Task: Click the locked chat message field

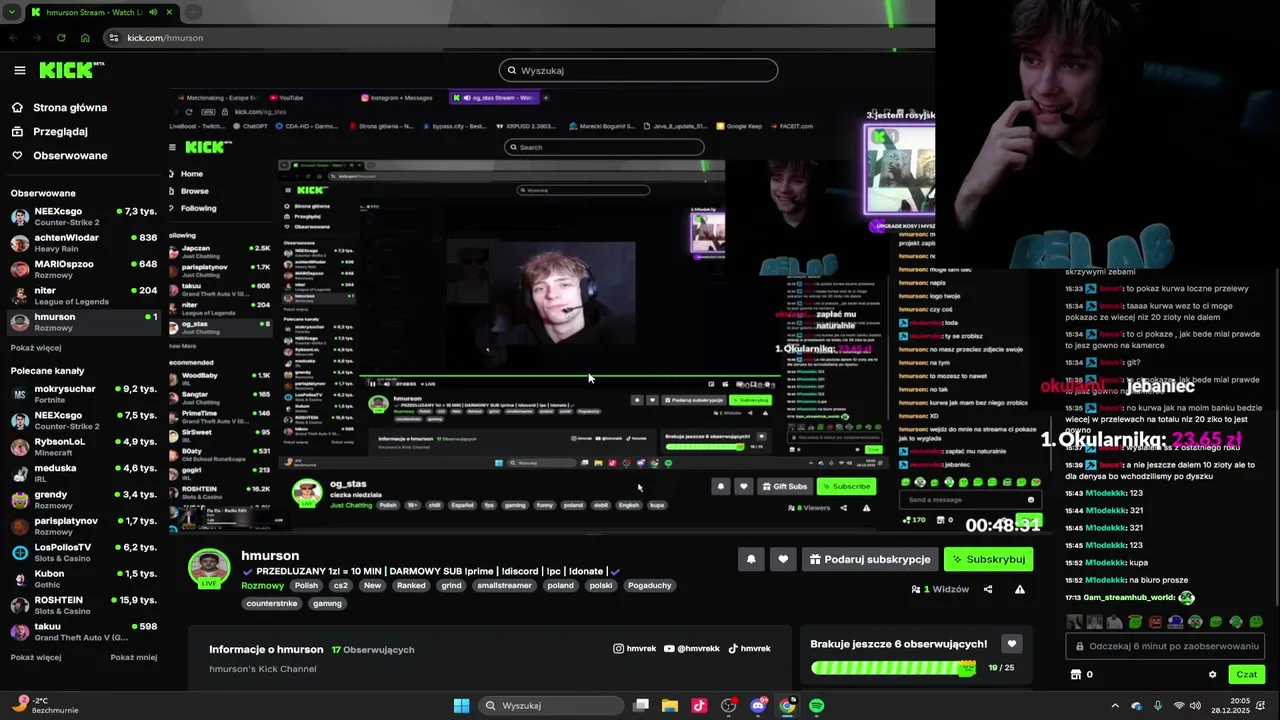Action: 1166,646
